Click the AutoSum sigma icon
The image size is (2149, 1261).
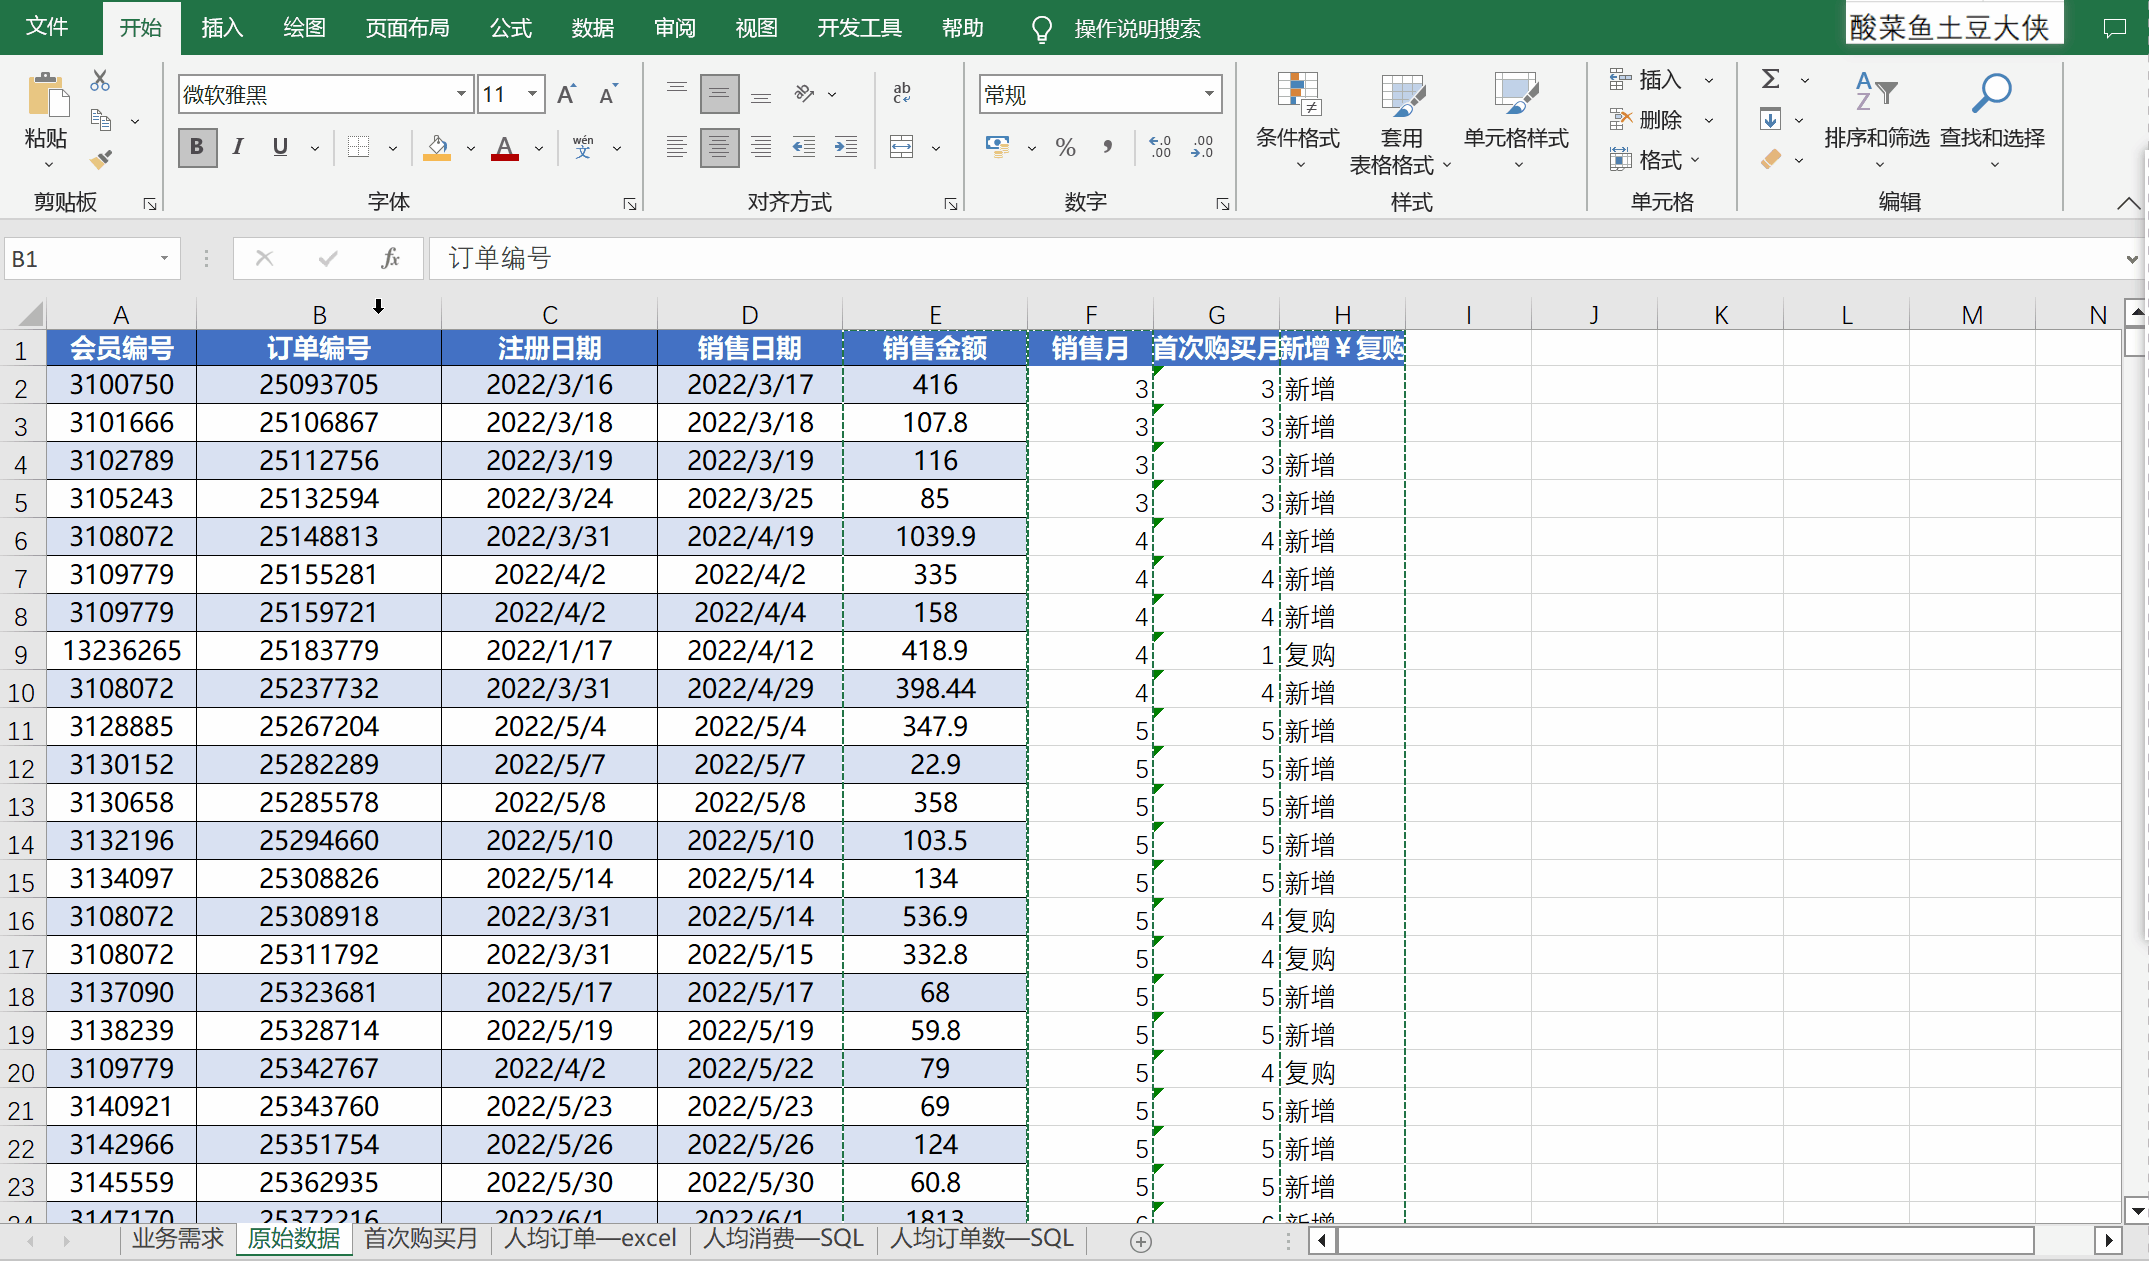(1770, 79)
